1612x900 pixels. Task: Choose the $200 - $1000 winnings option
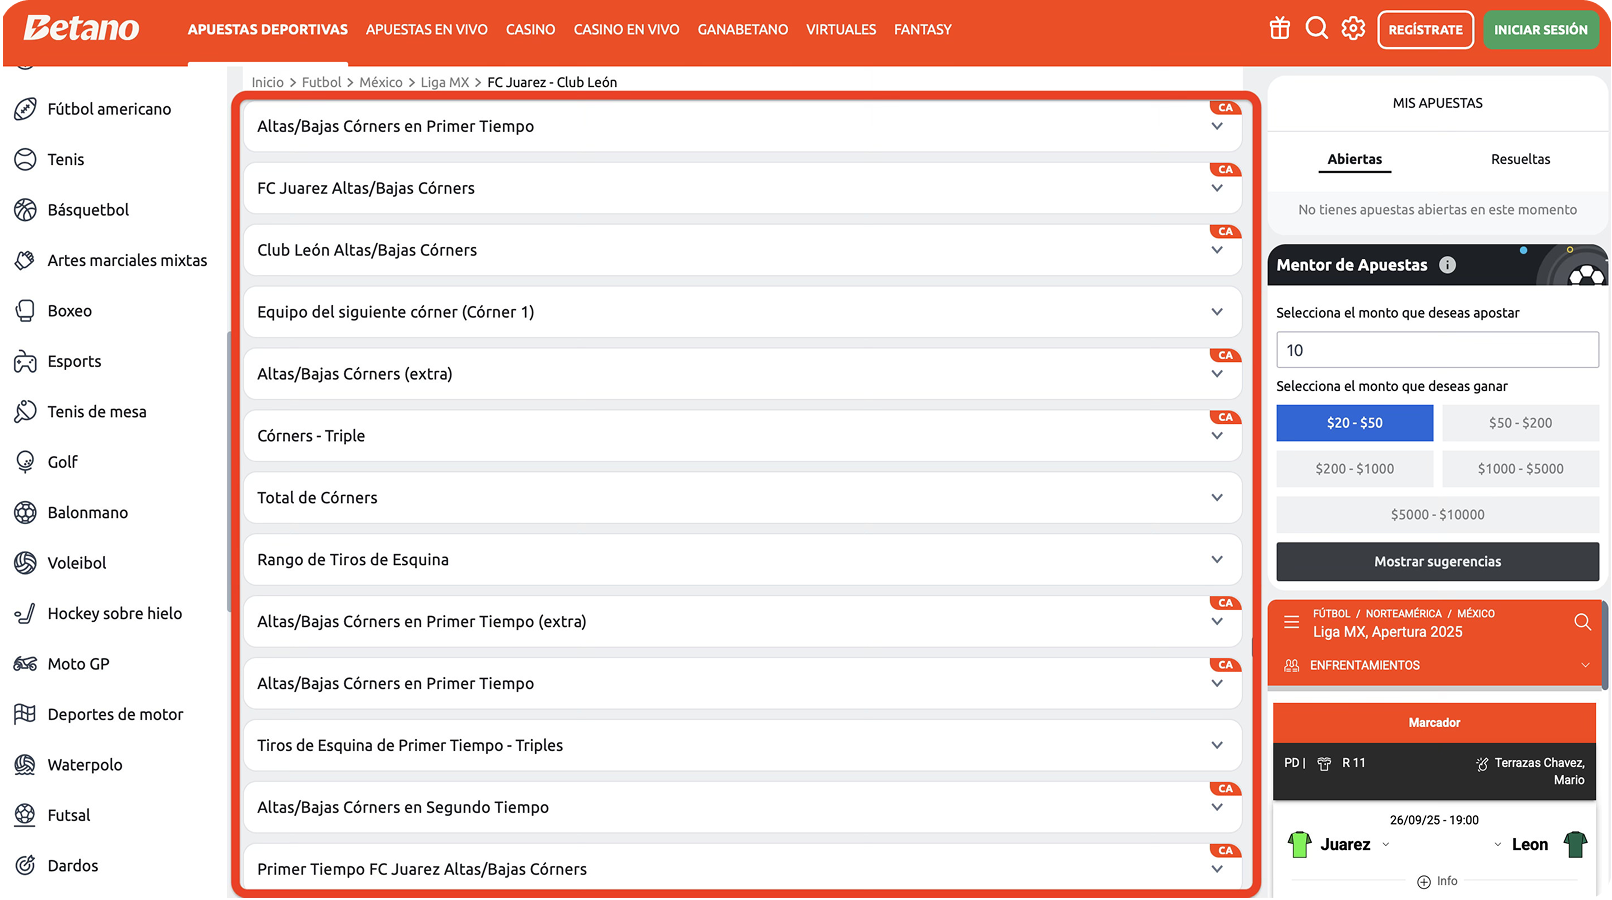pyautogui.click(x=1354, y=469)
